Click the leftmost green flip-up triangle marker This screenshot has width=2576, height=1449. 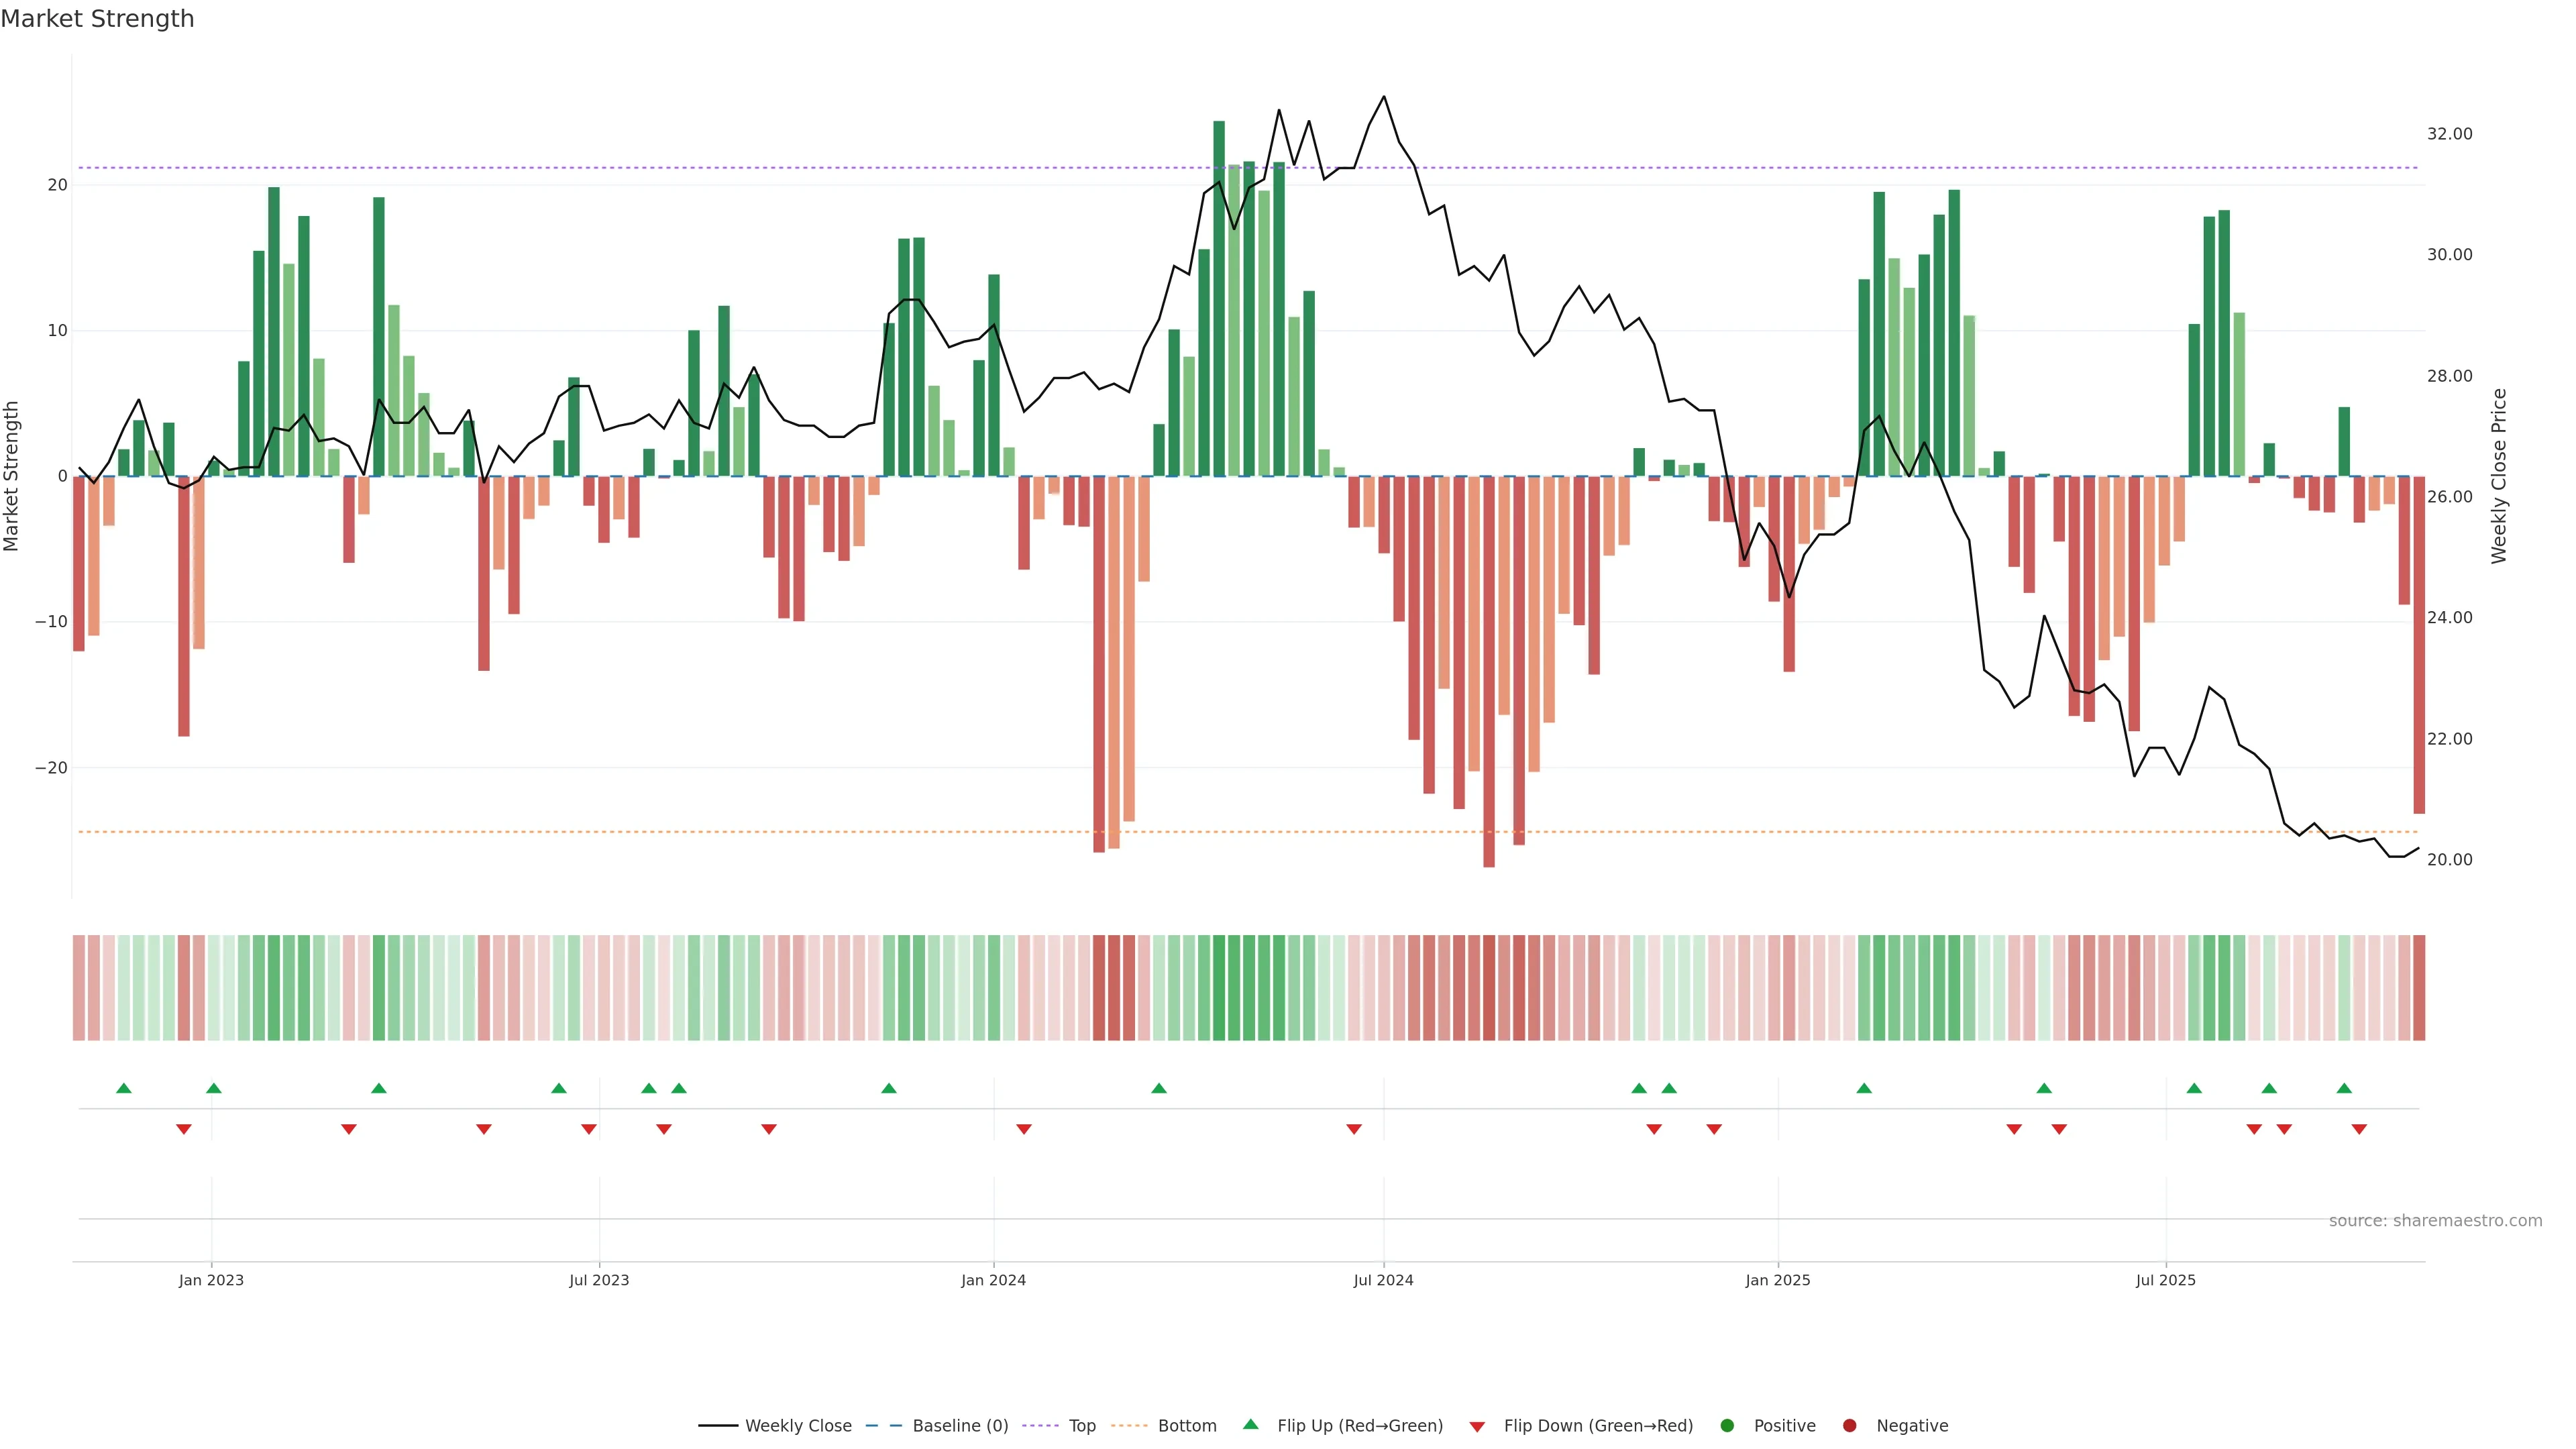pyautogui.click(x=124, y=1088)
